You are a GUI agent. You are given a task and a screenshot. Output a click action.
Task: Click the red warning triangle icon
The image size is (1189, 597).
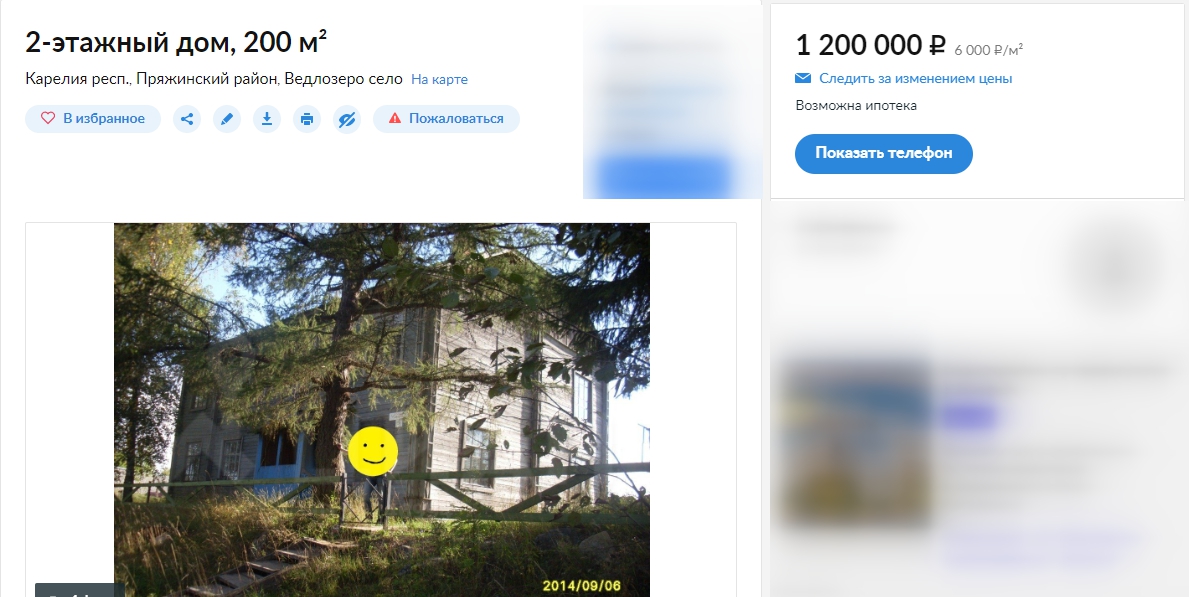point(394,118)
